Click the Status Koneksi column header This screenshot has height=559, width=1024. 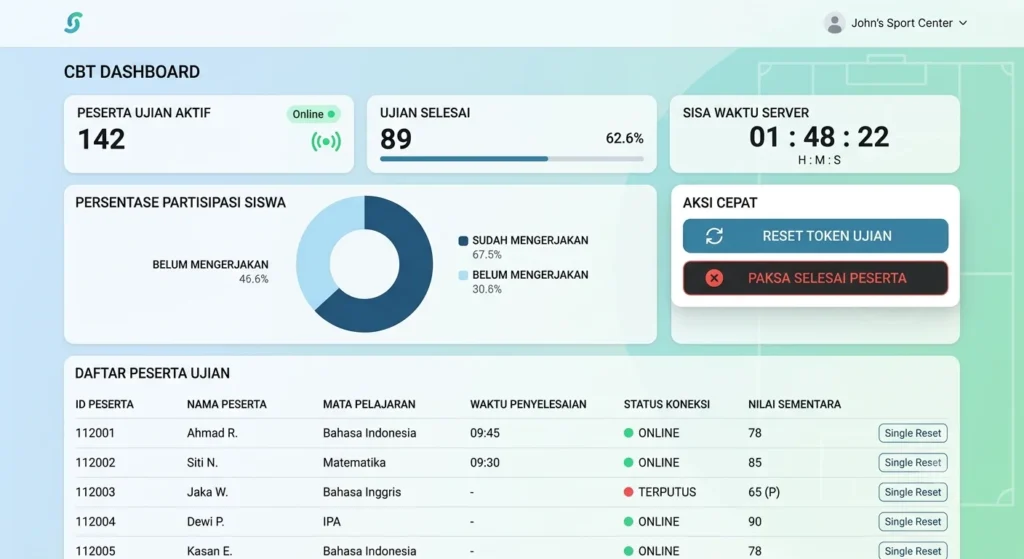[667, 404]
